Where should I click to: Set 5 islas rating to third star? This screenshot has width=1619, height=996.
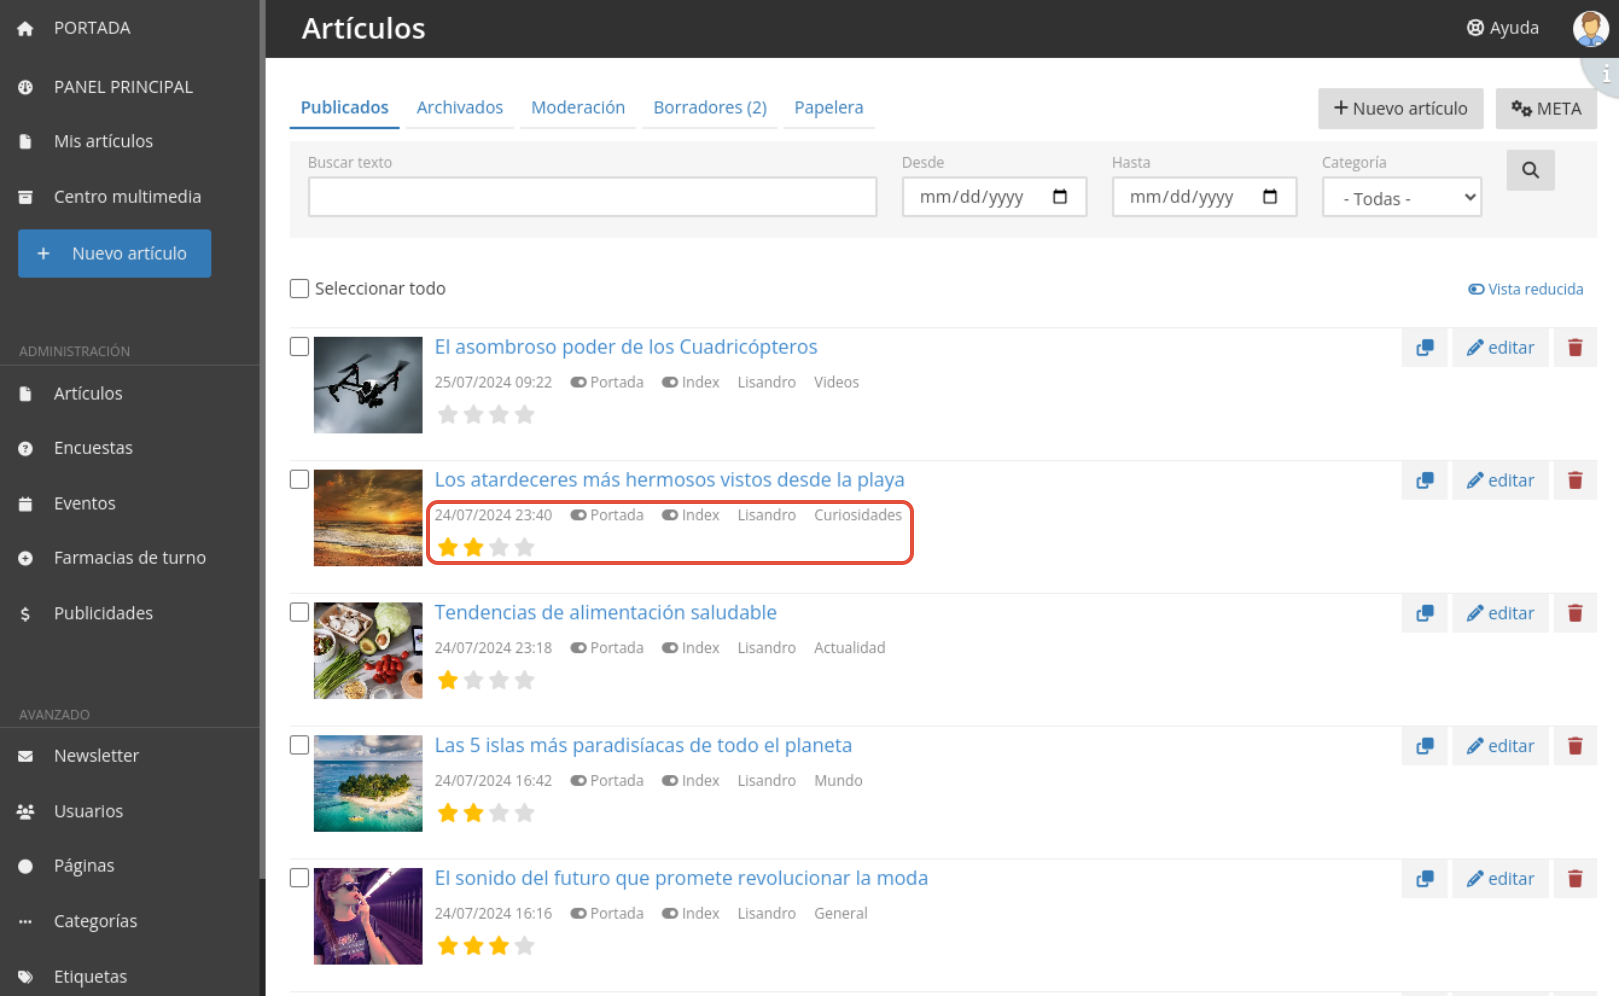(499, 813)
